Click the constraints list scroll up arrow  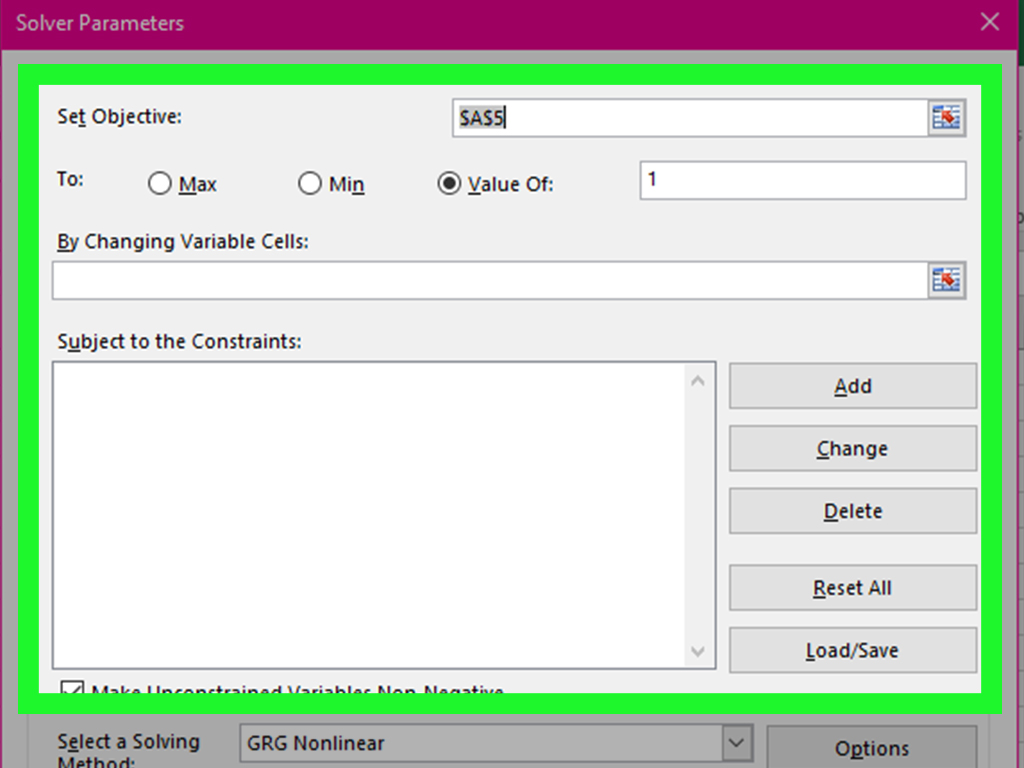pyautogui.click(x=698, y=381)
